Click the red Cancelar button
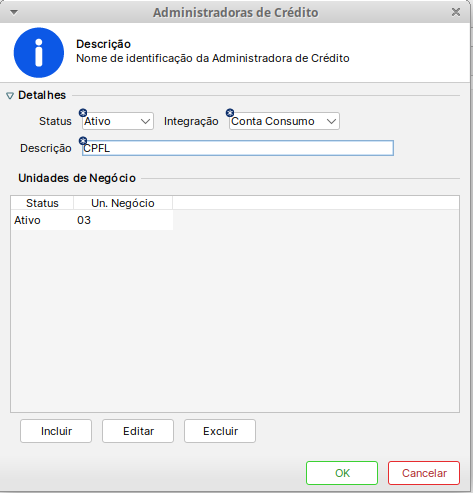The height and width of the screenshot is (493, 473). [x=424, y=473]
